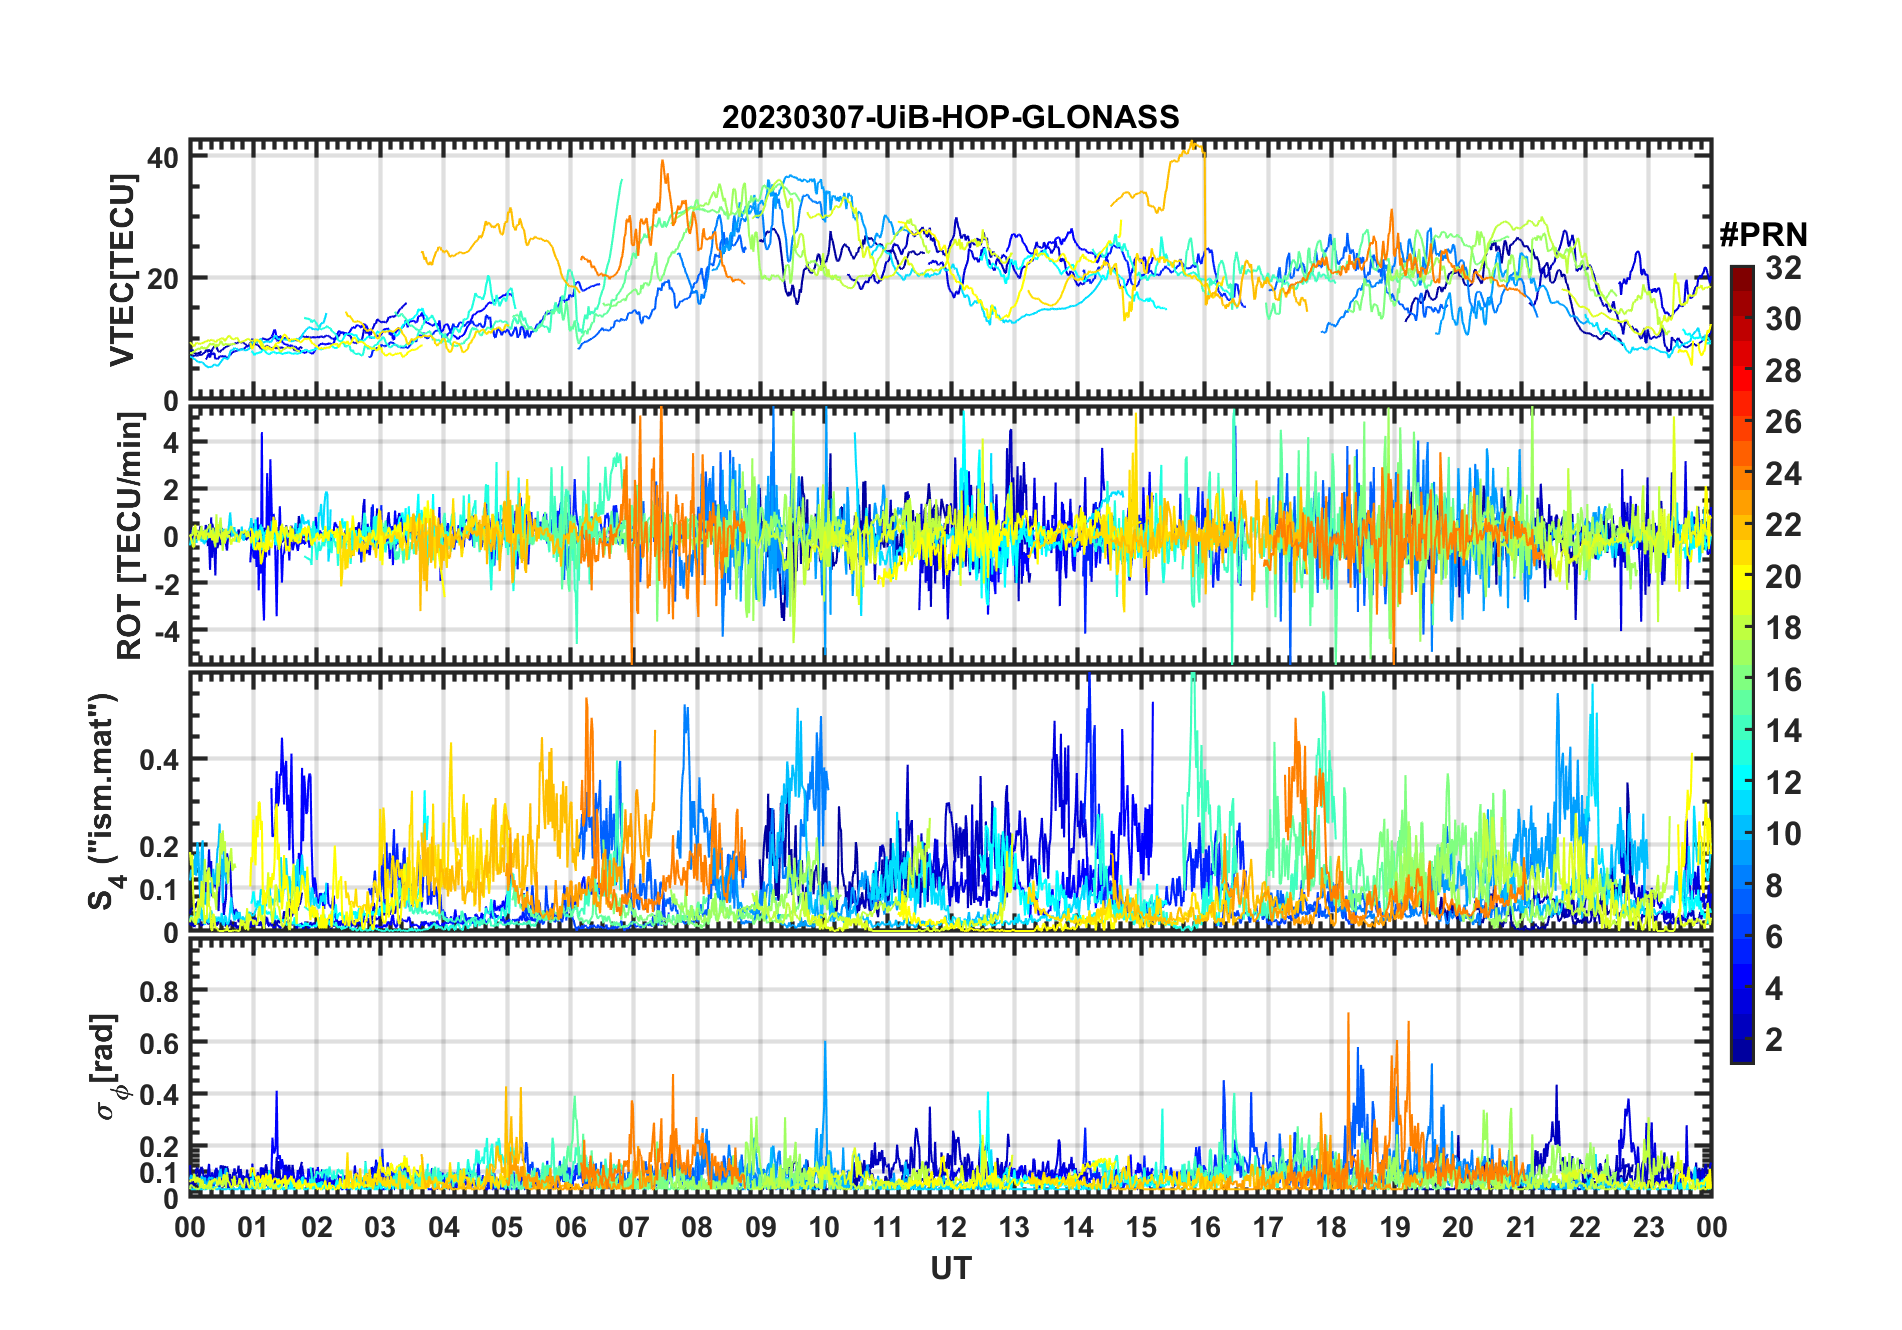
Task: Click the #PRN colorbar title
Action: pyautogui.click(x=1763, y=235)
